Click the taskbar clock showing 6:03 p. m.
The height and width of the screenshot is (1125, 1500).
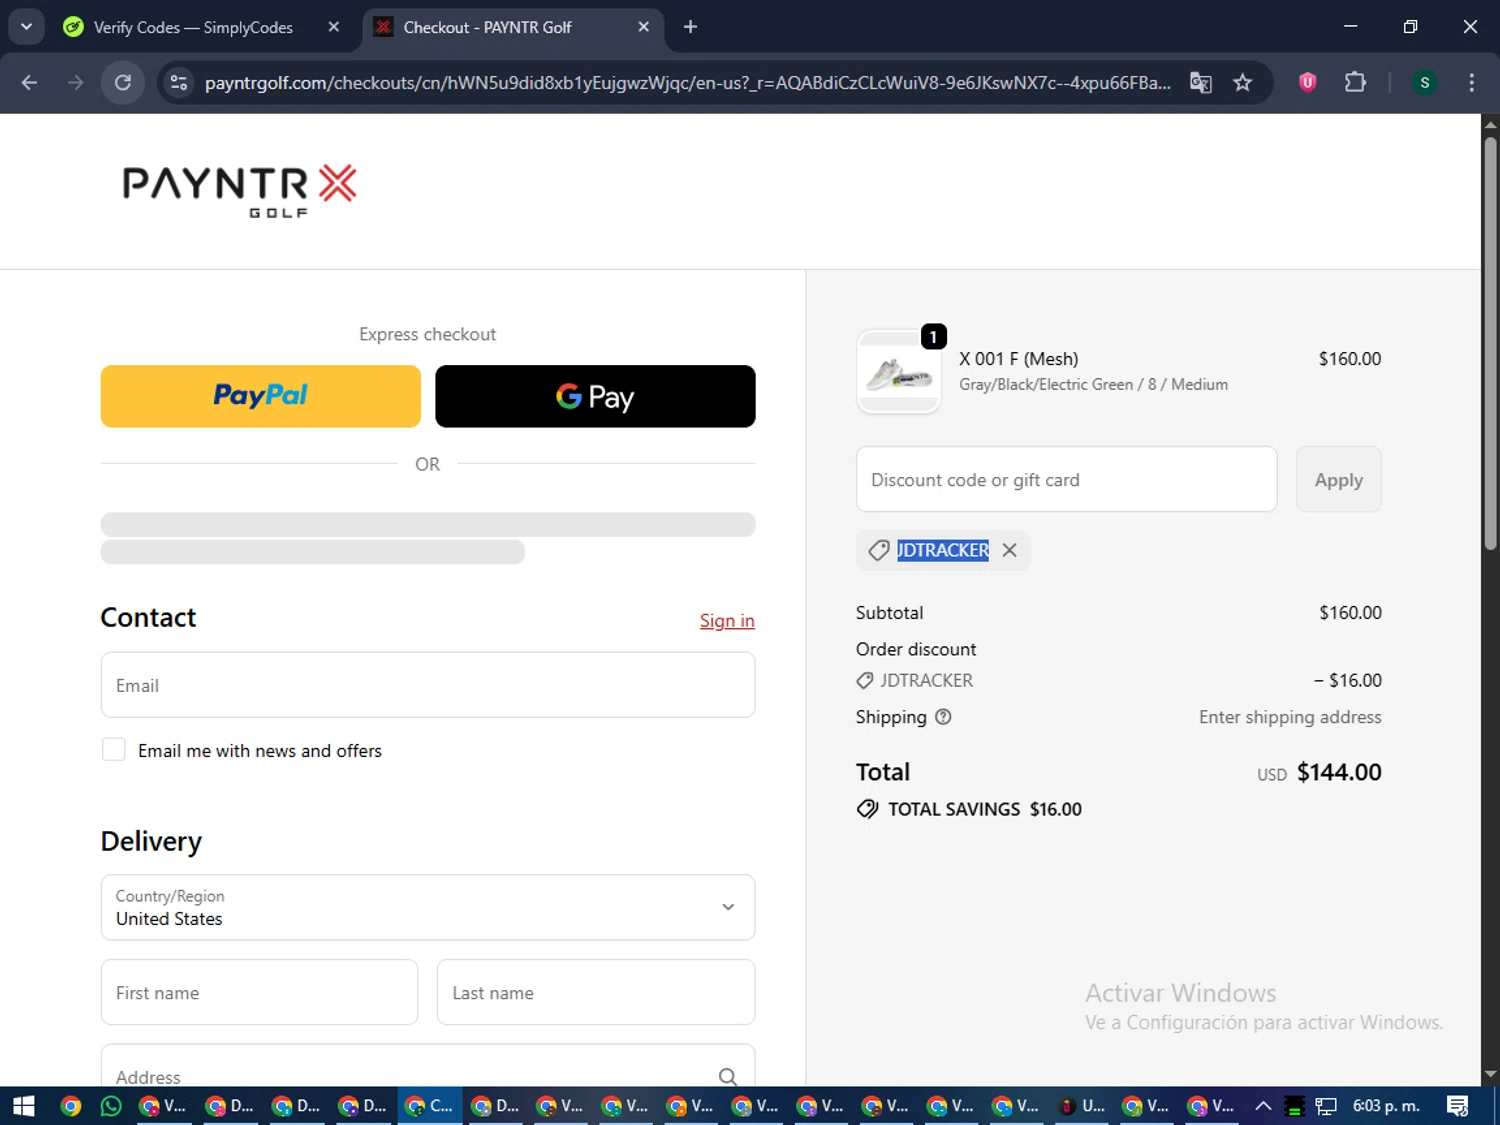(x=1386, y=1106)
